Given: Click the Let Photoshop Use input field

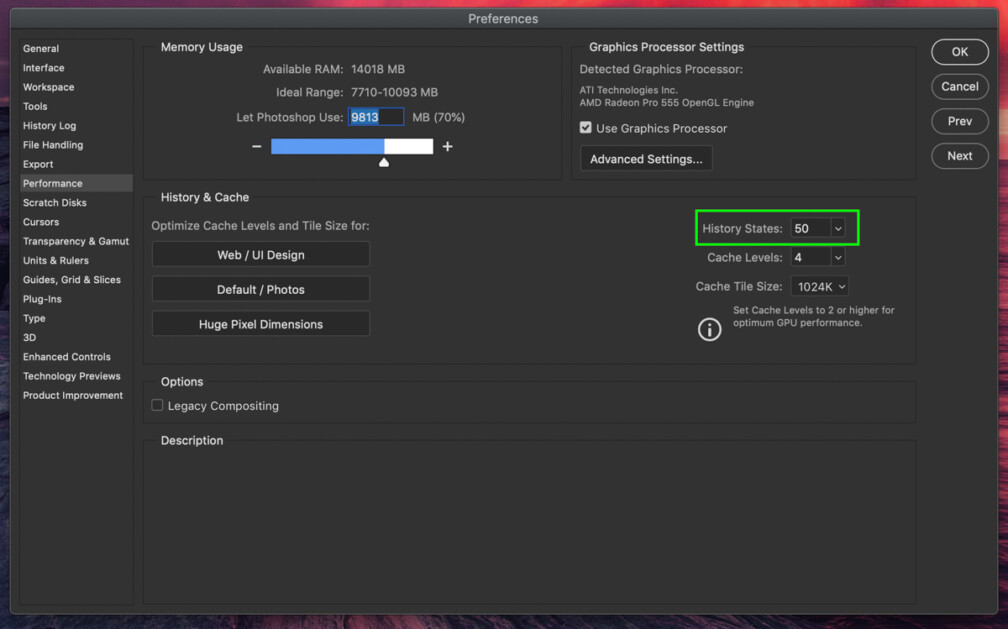Looking at the screenshot, I should point(376,117).
